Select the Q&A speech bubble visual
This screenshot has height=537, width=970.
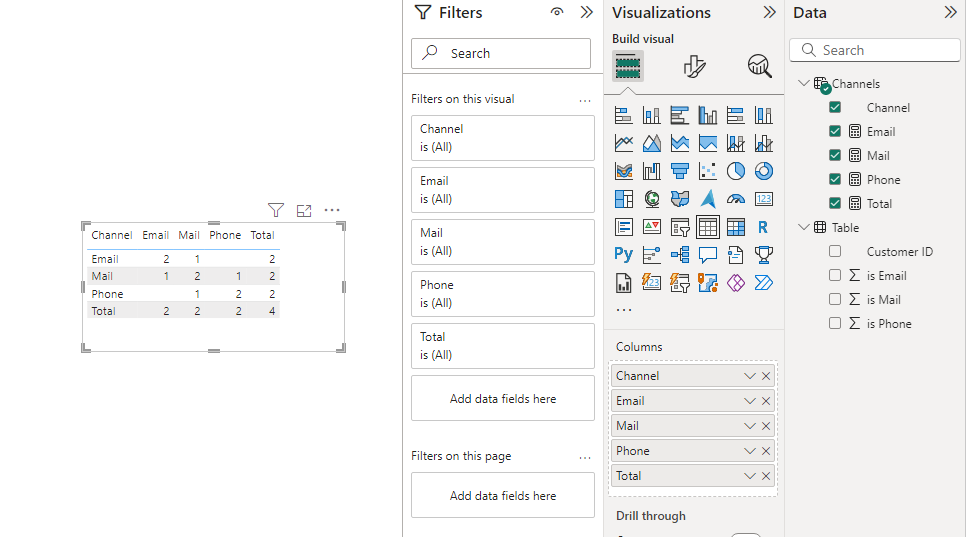coord(707,254)
